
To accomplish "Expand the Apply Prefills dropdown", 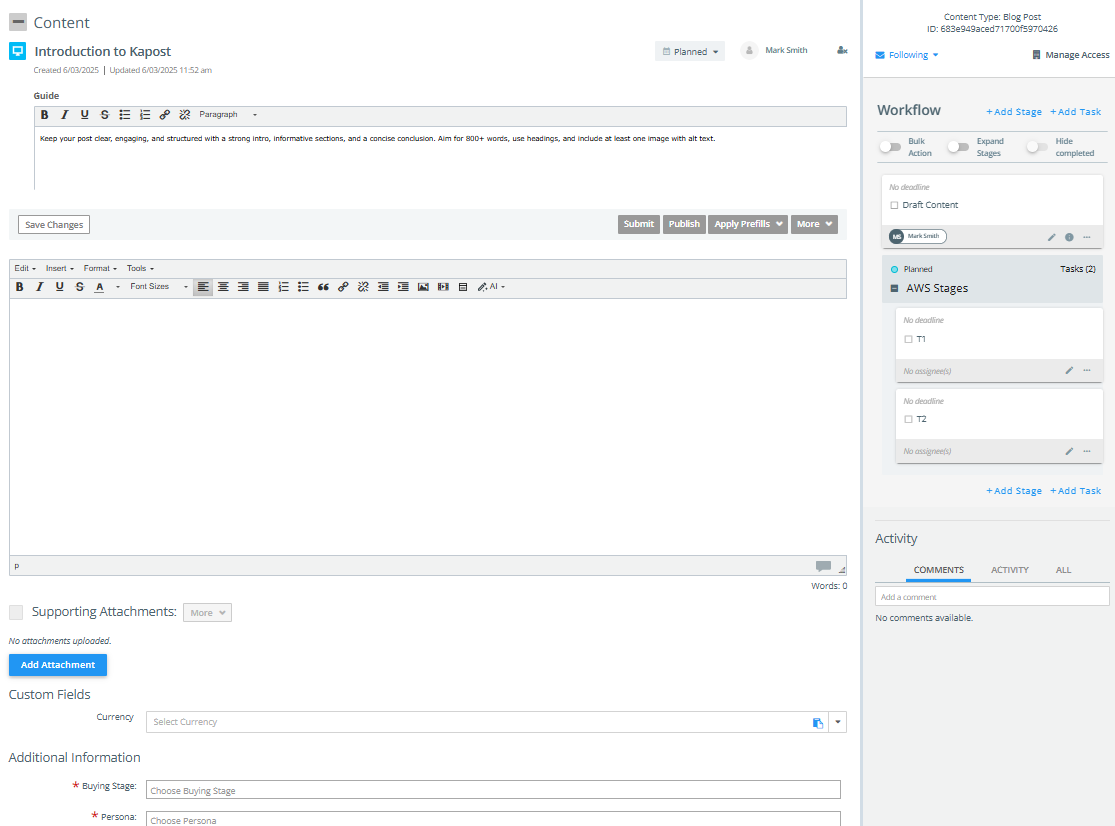I will point(747,224).
